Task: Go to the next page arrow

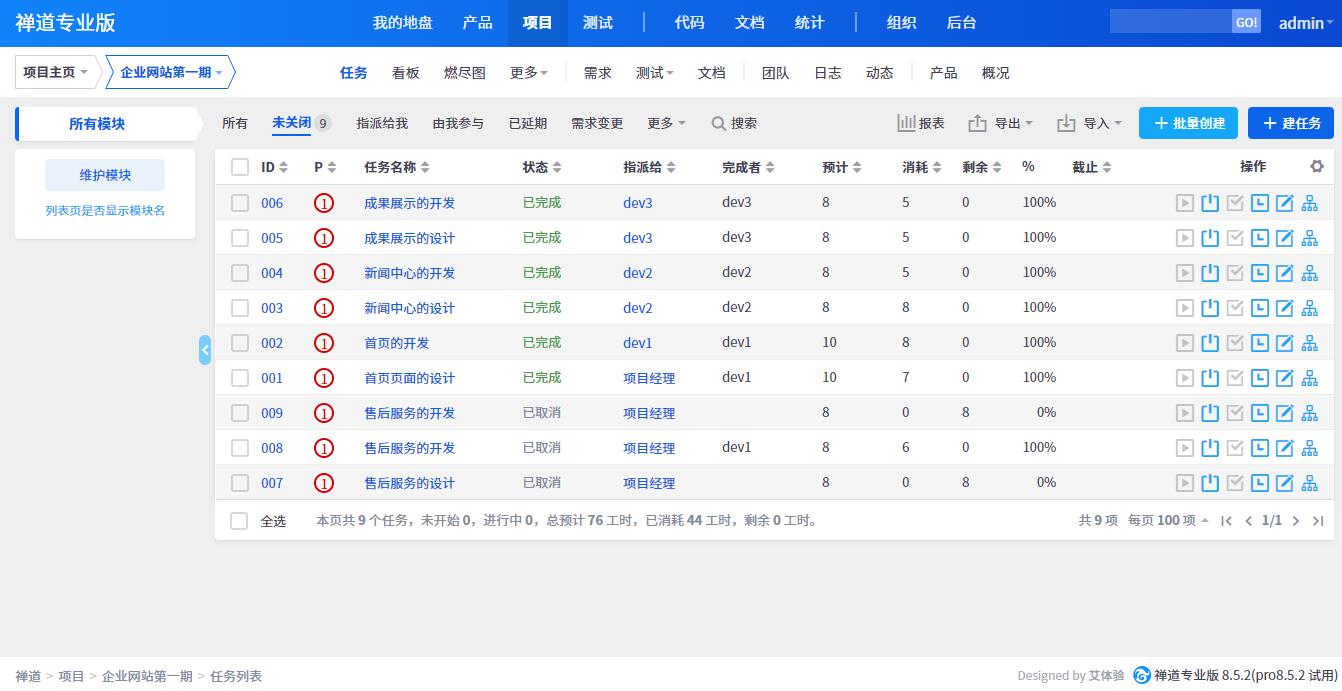Action: coord(1296,521)
